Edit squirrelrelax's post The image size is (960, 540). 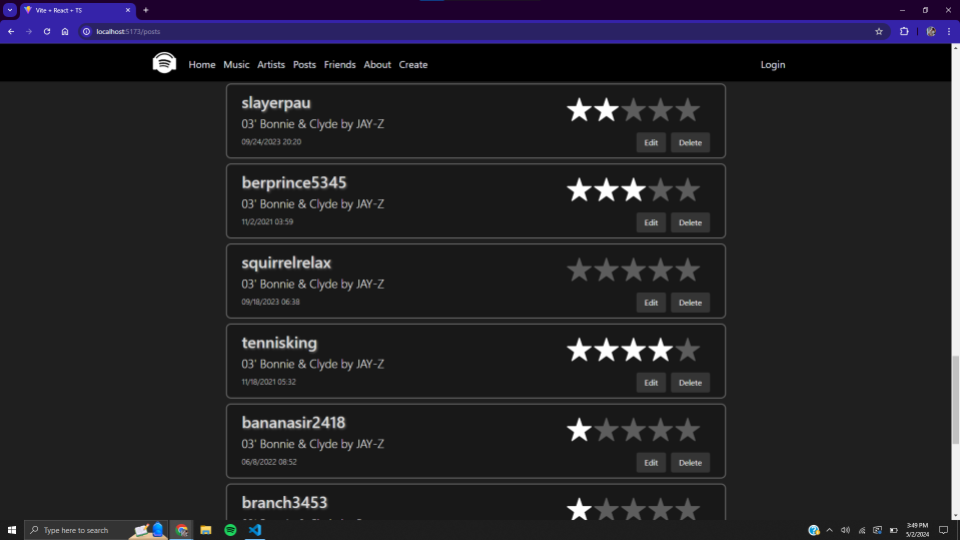point(651,302)
